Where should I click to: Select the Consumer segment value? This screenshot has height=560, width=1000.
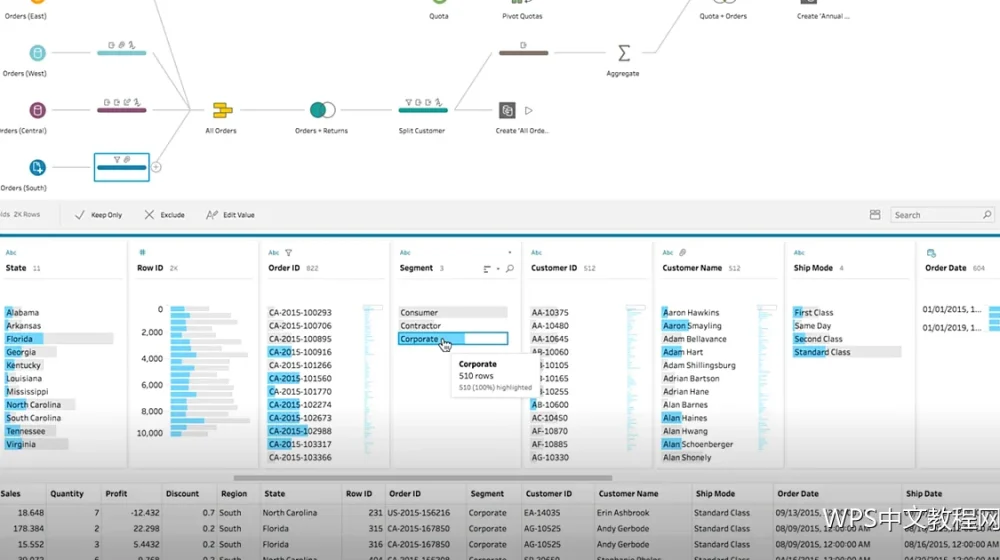point(453,313)
